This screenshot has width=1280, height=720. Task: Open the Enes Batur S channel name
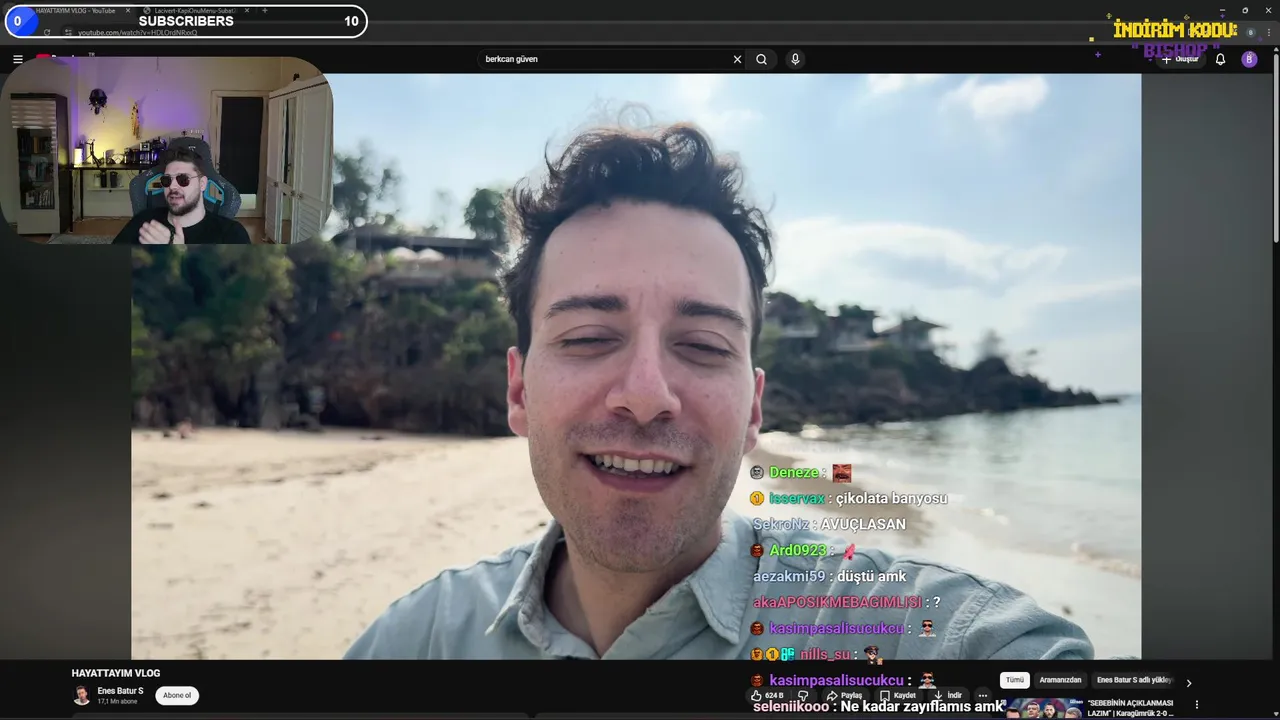coord(120,691)
